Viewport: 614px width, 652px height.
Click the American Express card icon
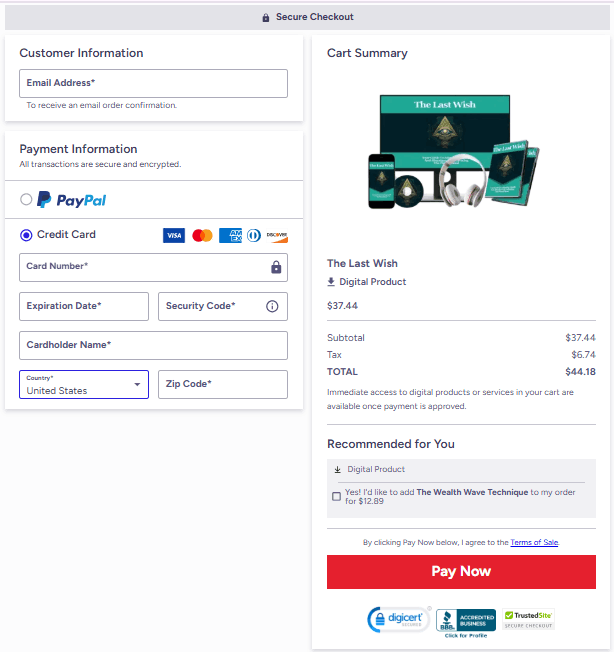point(230,236)
